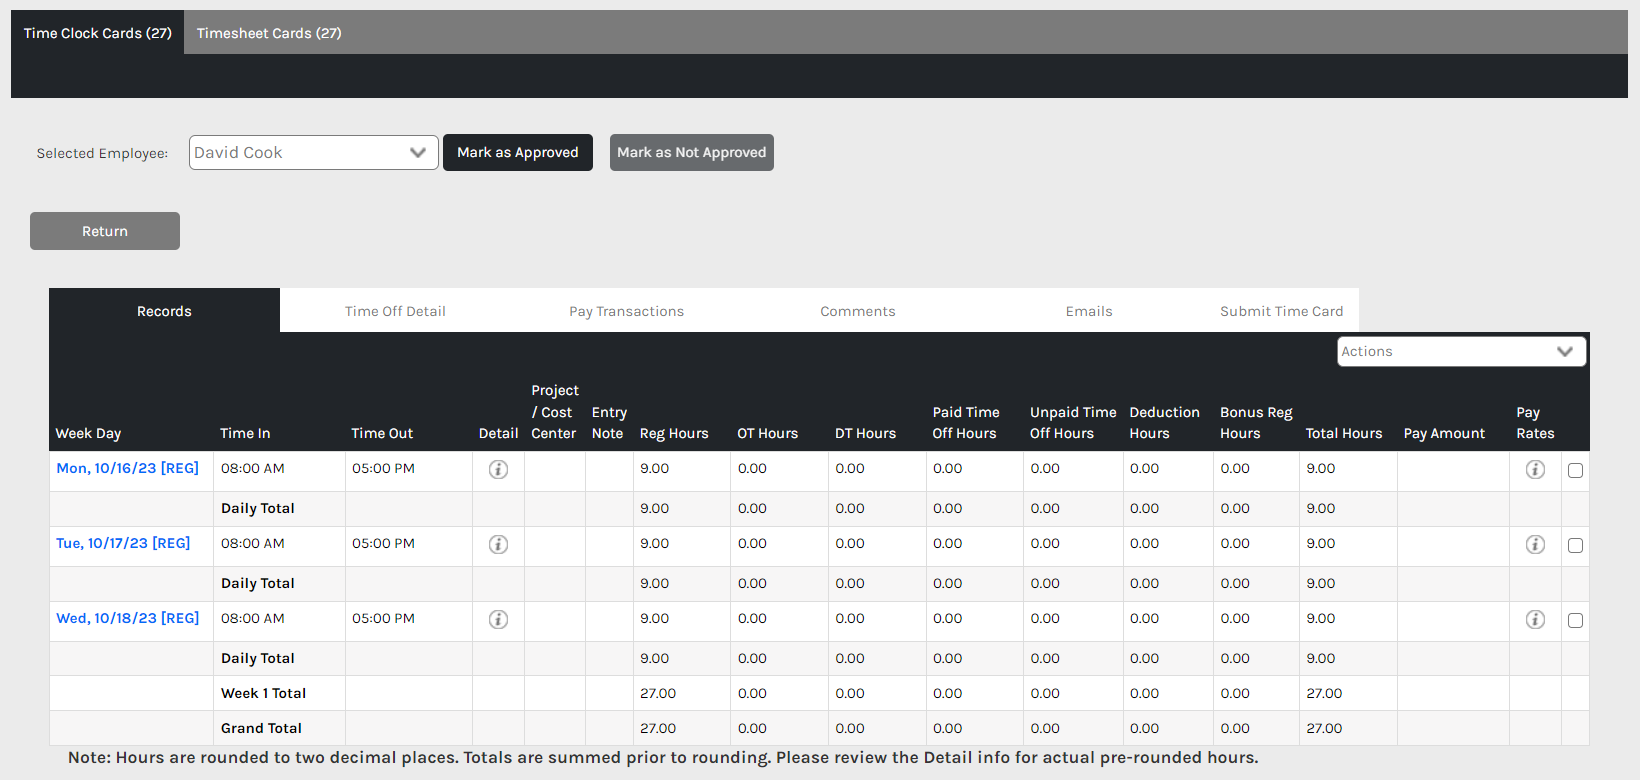
Task: Open the Pay Transactions tab
Action: 627,311
